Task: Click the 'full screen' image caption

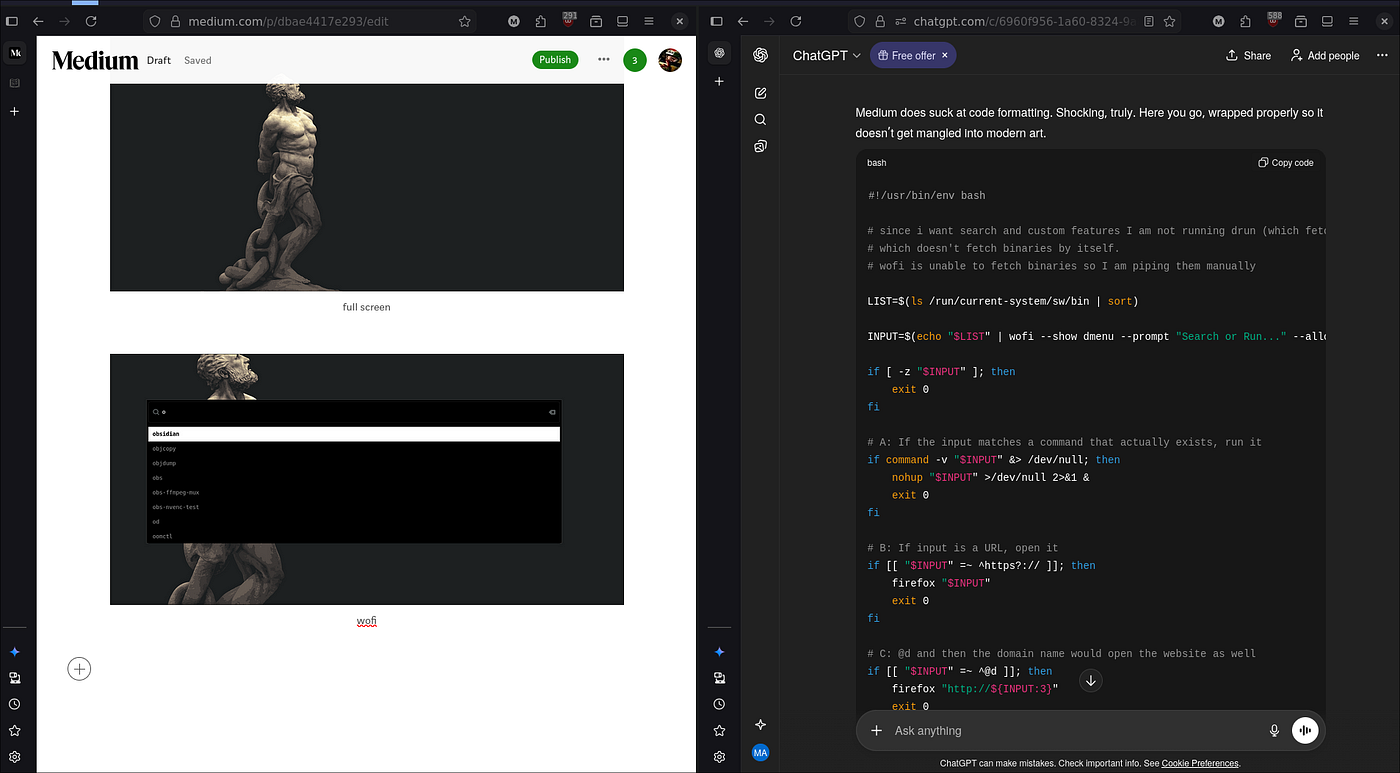Action: tap(367, 307)
